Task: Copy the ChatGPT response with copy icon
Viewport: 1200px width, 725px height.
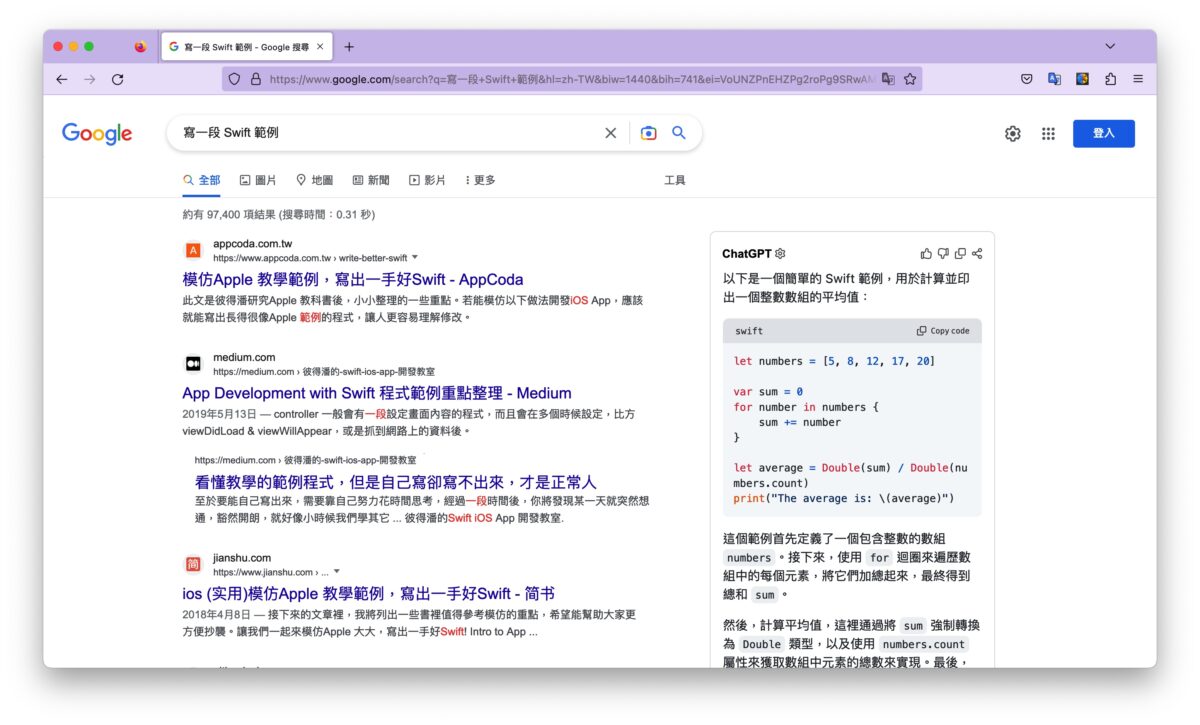Action: point(960,254)
